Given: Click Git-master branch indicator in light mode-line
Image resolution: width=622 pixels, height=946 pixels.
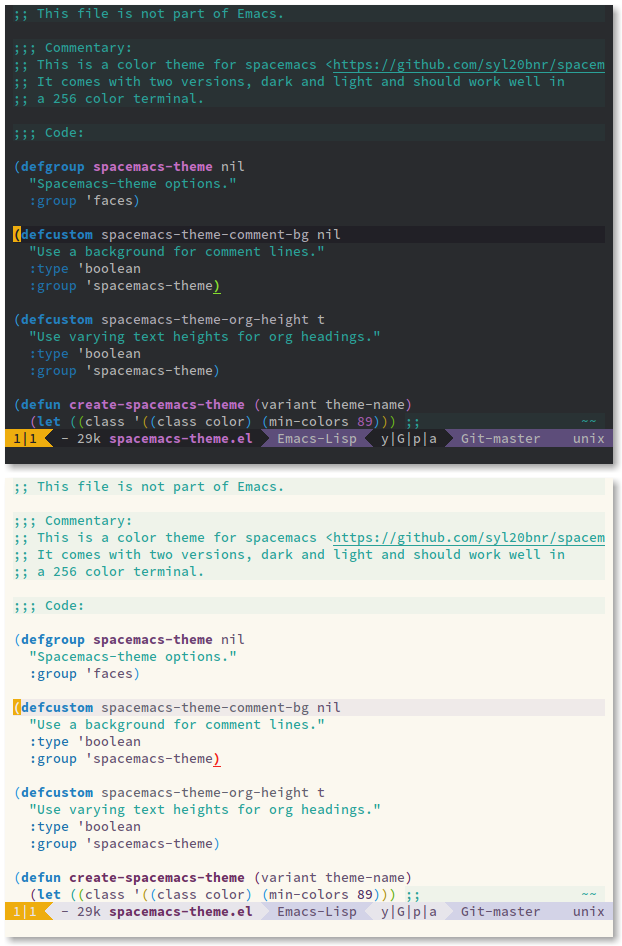Looking at the screenshot, I should tap(501, 912).
